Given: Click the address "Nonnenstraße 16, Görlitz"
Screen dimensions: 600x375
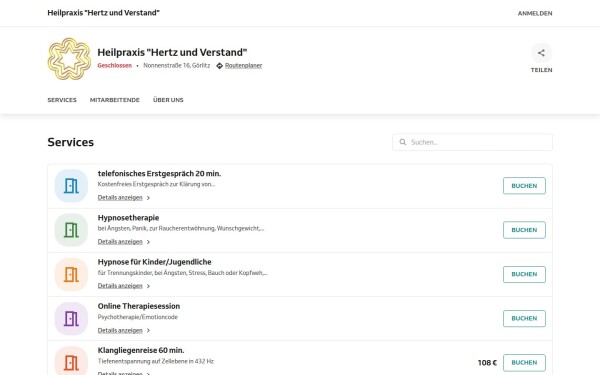Looking at the screenshot, I should point(177,65).
